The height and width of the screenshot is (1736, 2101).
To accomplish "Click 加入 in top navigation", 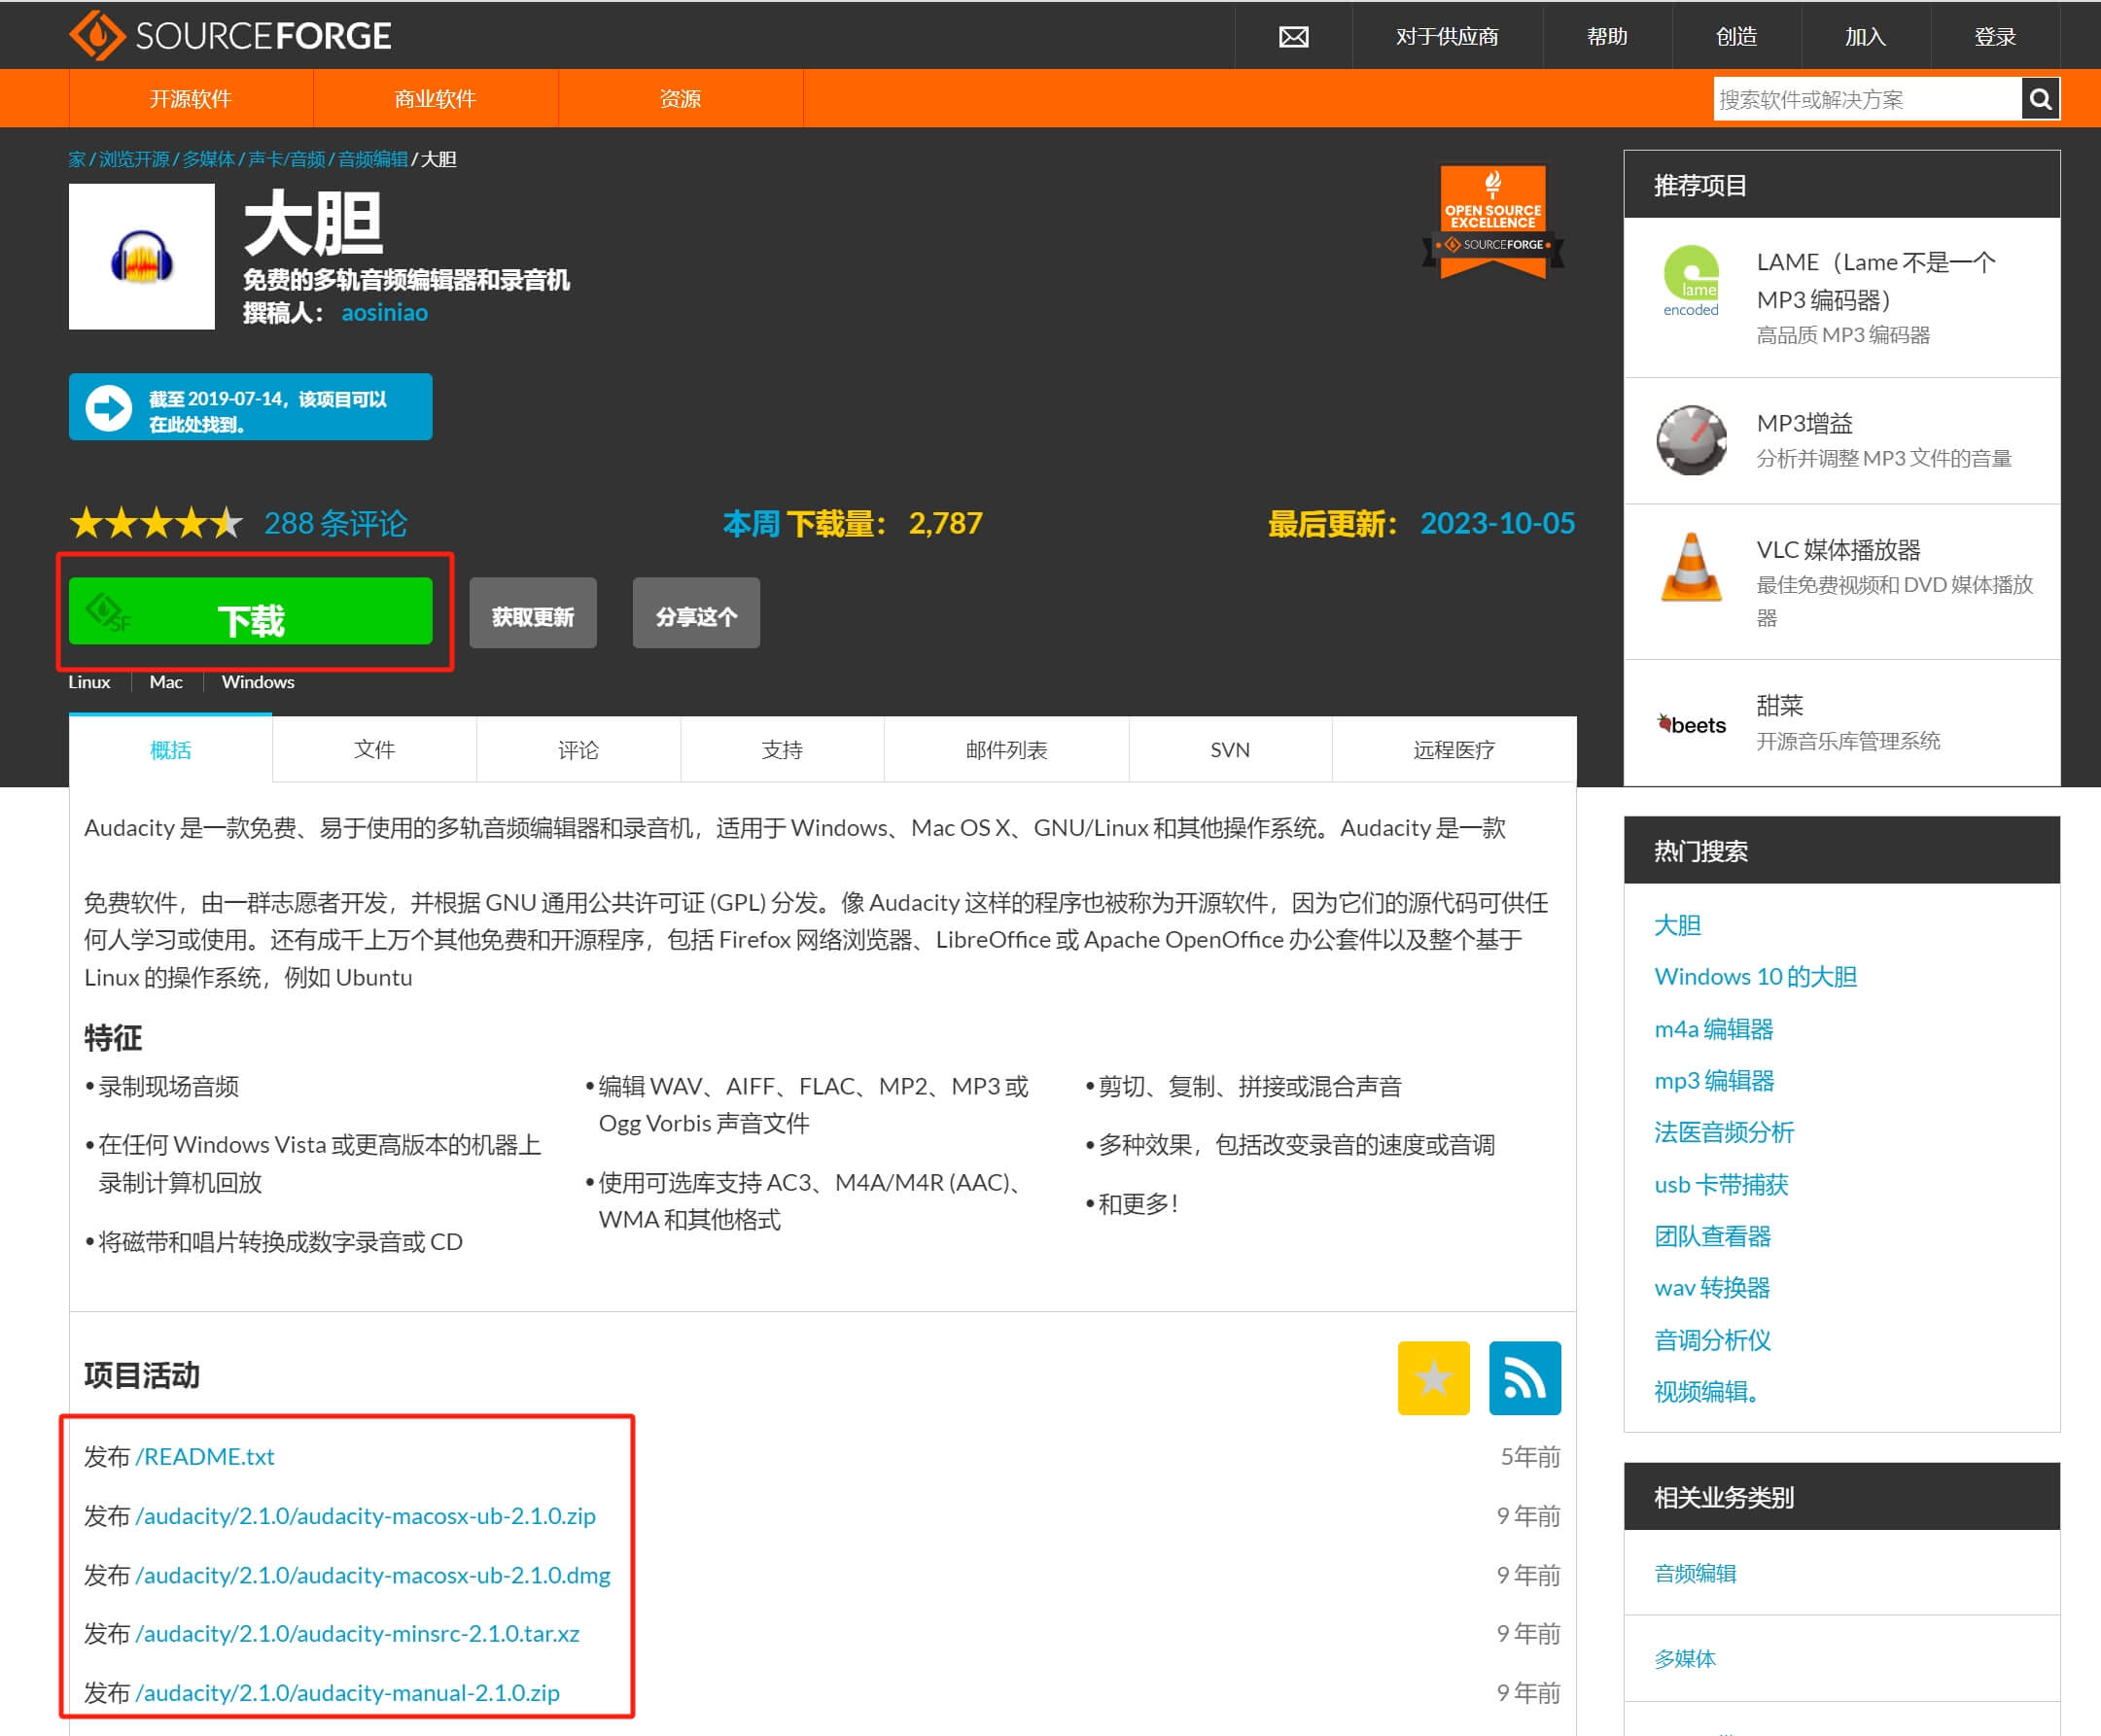I will [1865, 37].
